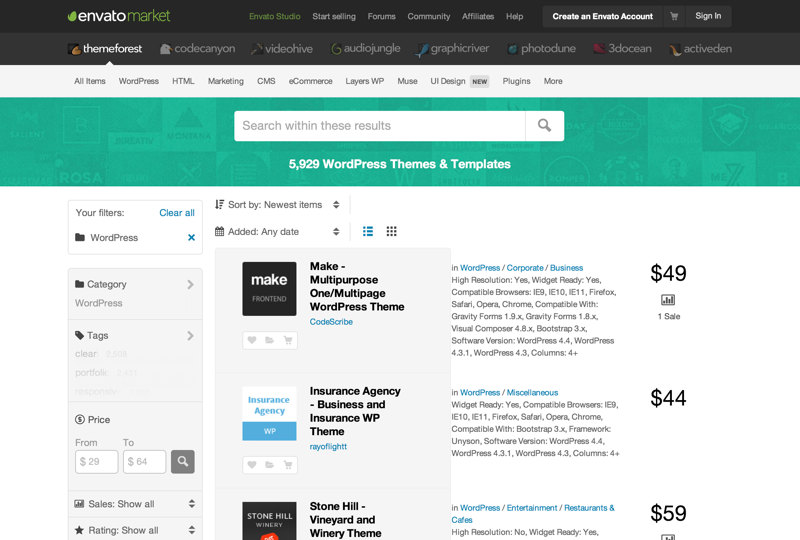Select the CMS category tab

pyautogui.click(x=266, y=81)
